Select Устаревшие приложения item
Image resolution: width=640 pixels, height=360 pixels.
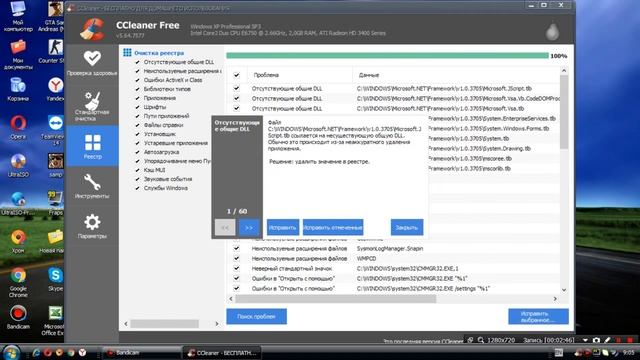coord(176,143)
